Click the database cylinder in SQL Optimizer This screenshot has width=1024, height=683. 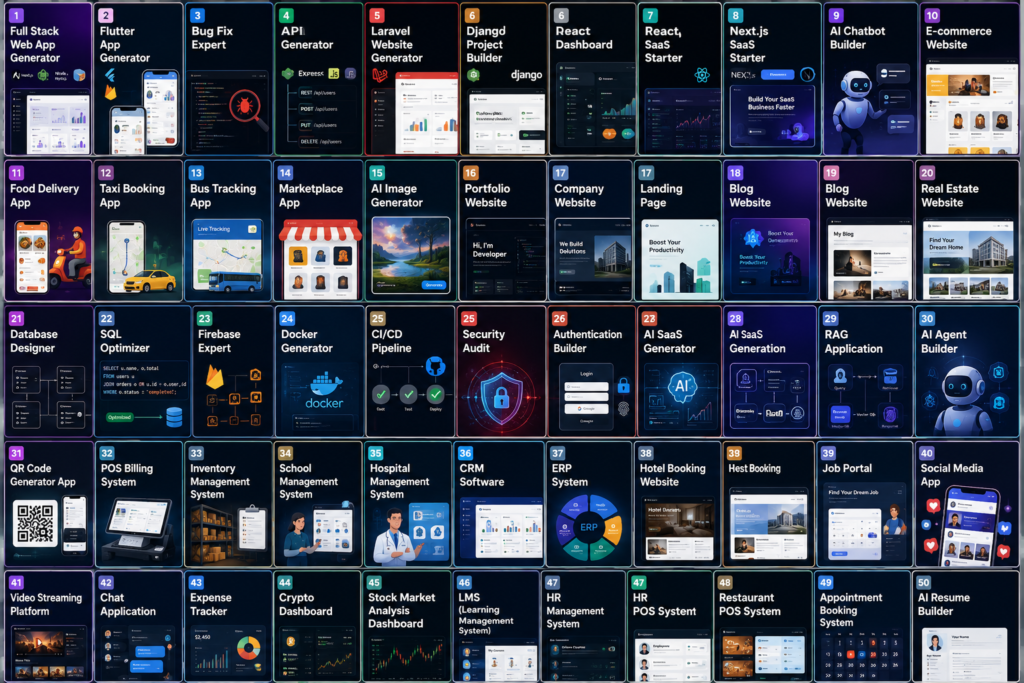174,417
